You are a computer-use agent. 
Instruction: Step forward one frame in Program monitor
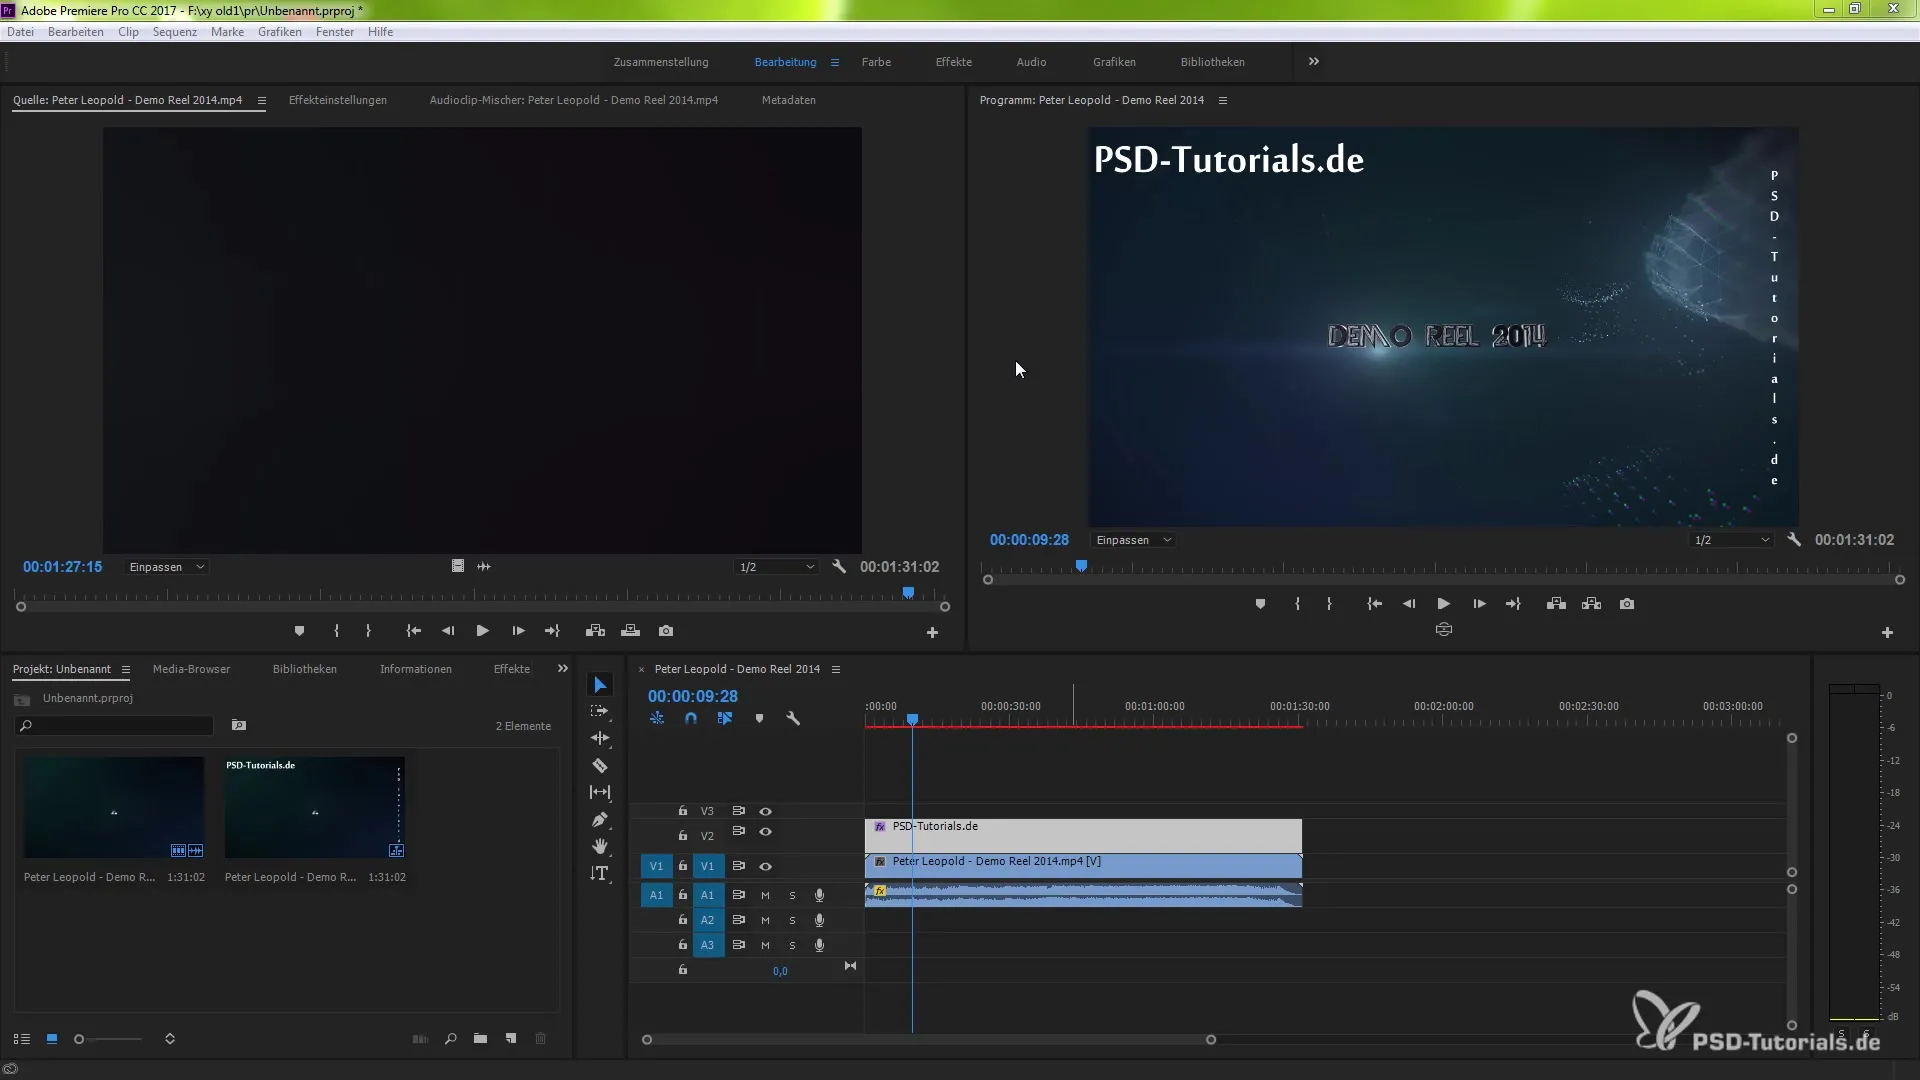coord(1479,604)
